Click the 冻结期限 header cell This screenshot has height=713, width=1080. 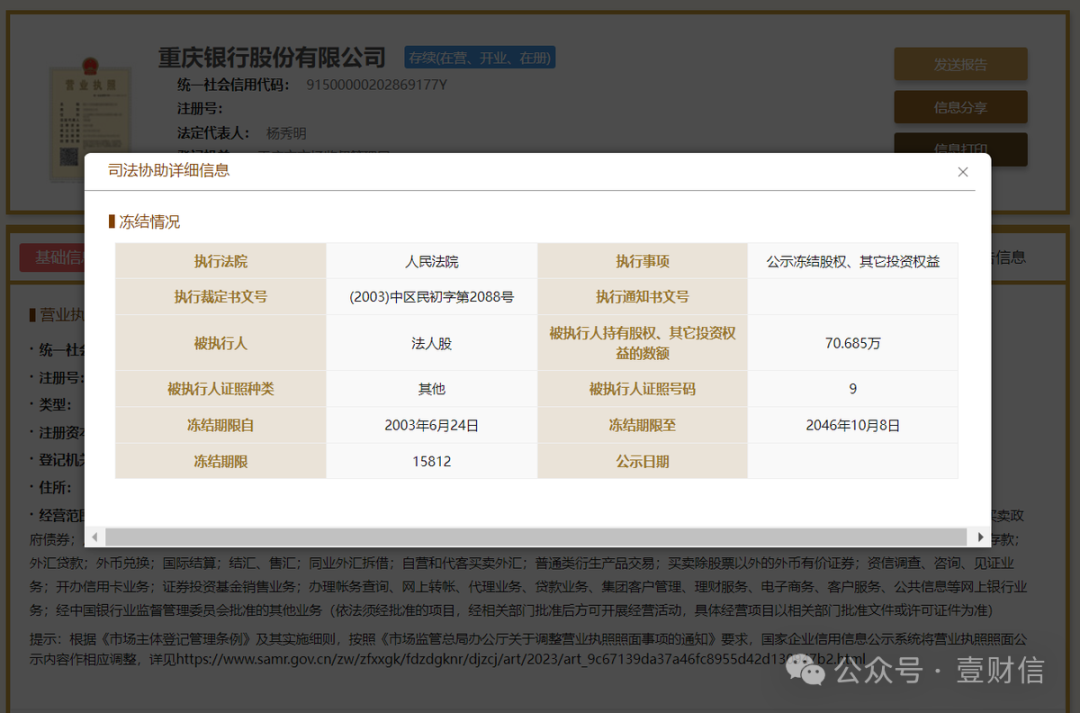coord(220,461)
